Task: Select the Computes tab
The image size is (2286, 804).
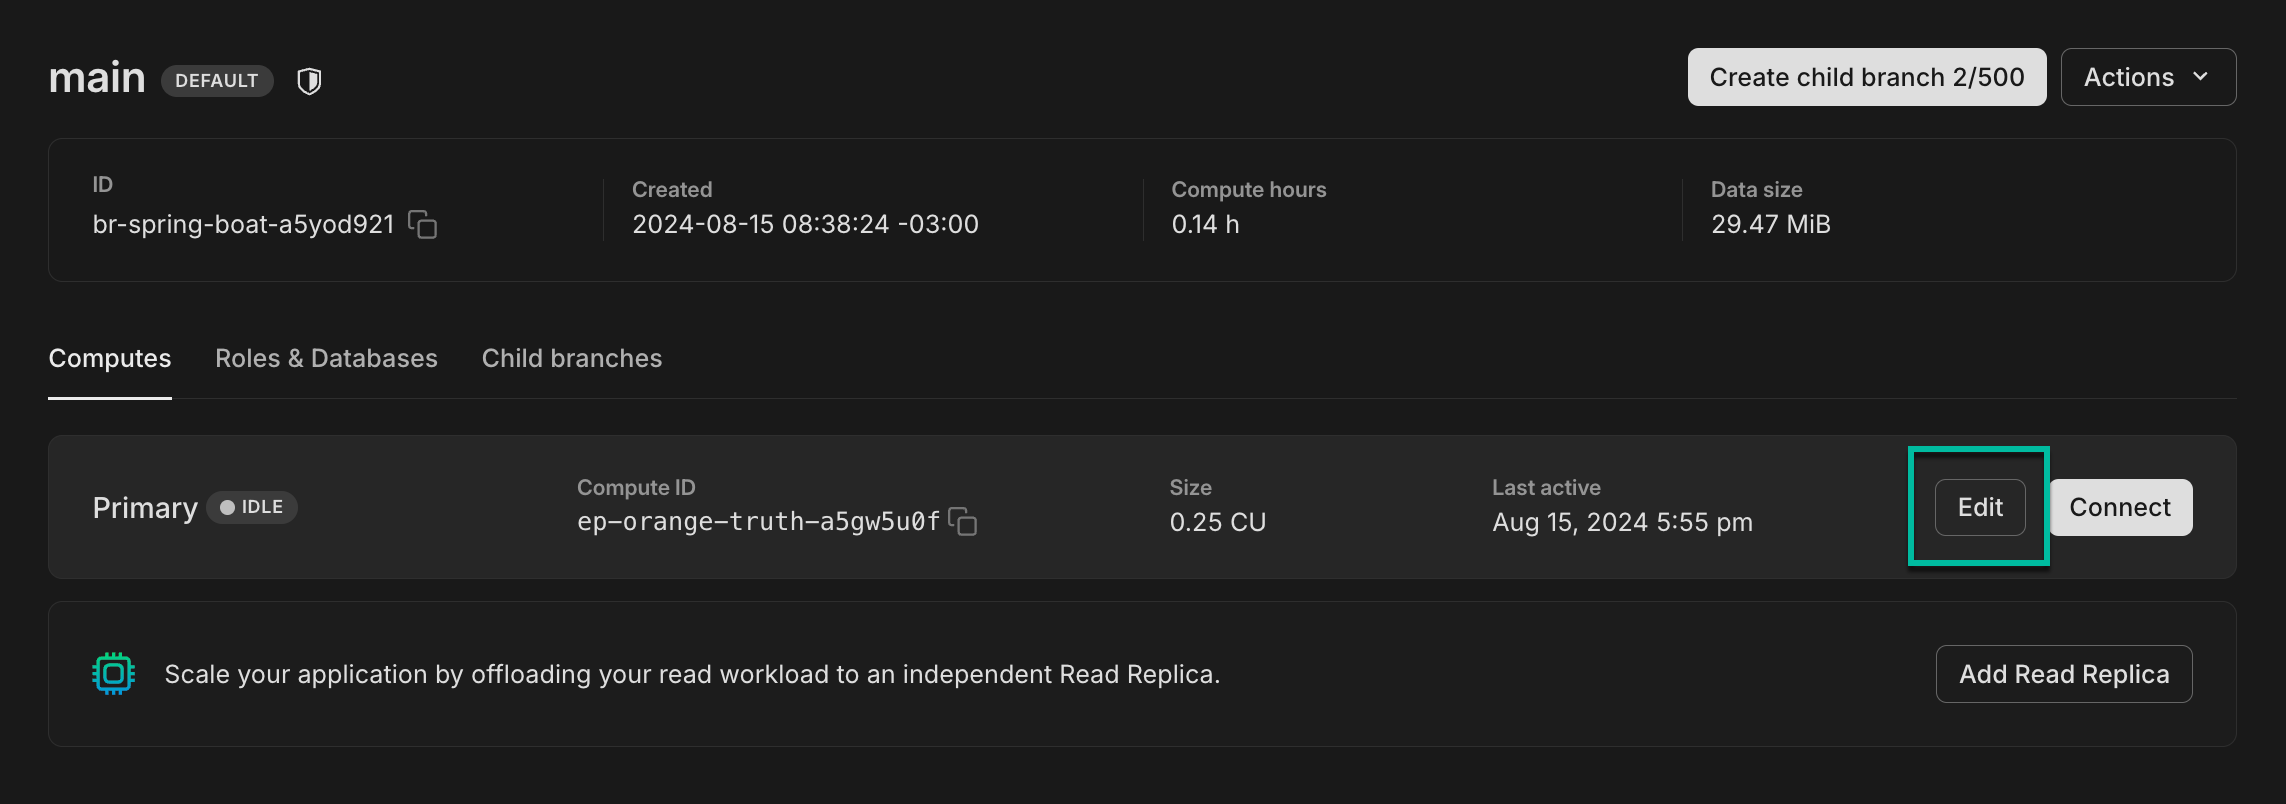Action: [x=110, y=358]
